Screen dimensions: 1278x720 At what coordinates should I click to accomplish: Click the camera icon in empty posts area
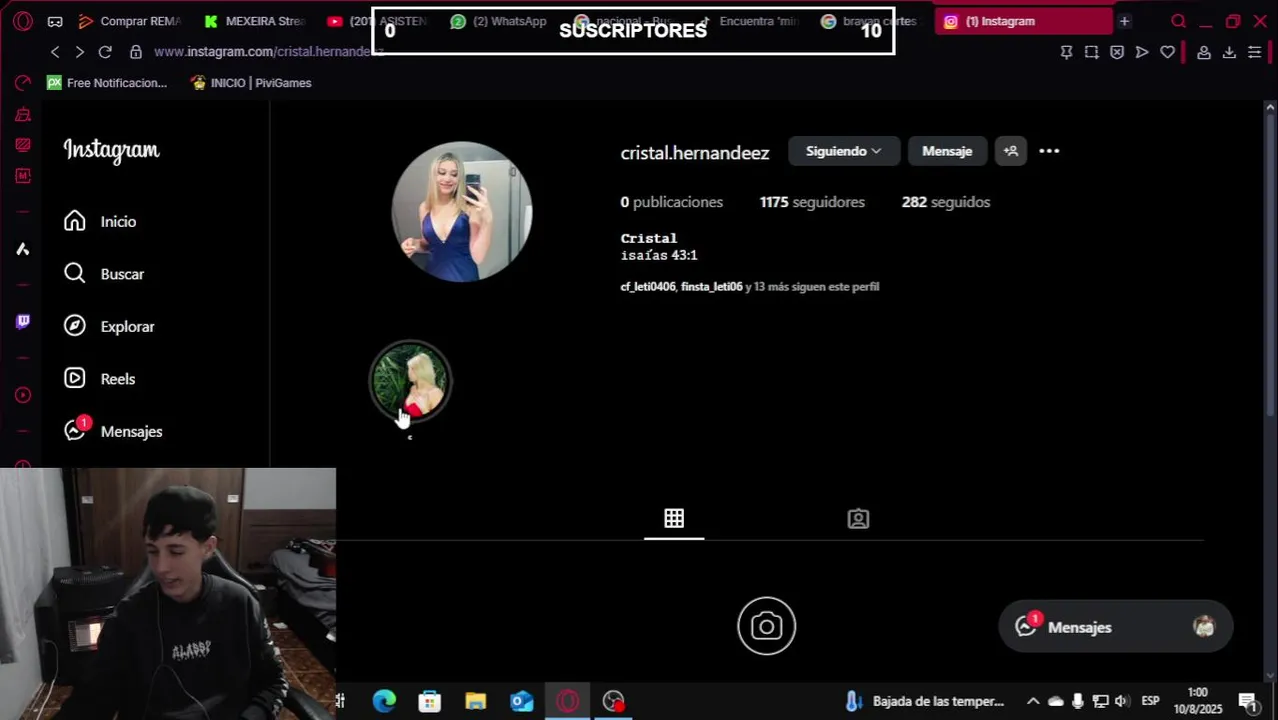point(767,626)
